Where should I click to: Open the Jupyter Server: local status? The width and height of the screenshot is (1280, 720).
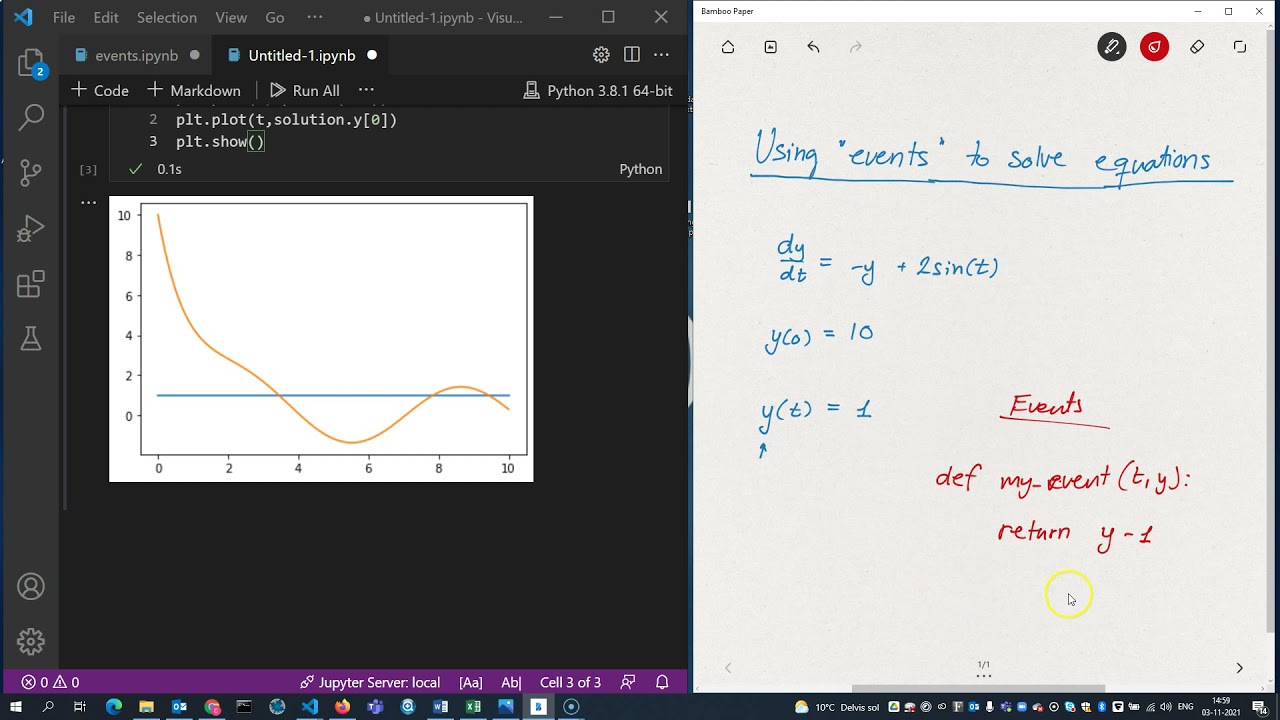[x=370, y=682]
